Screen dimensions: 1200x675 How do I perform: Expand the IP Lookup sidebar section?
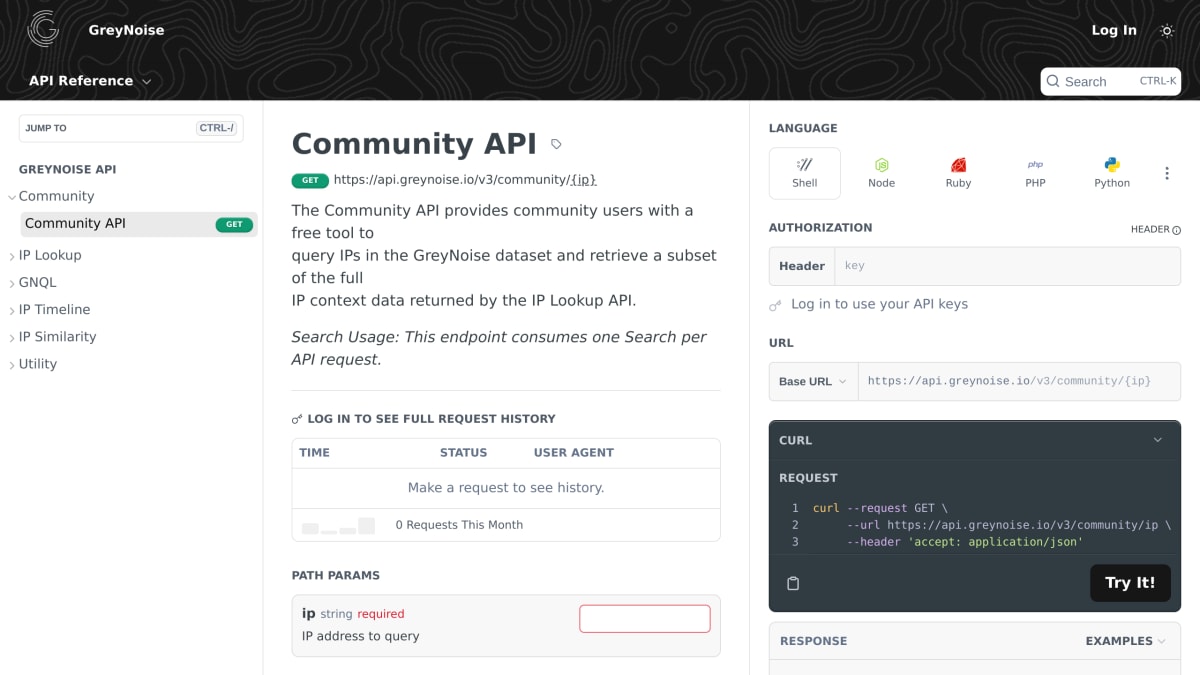click(12, 256)
